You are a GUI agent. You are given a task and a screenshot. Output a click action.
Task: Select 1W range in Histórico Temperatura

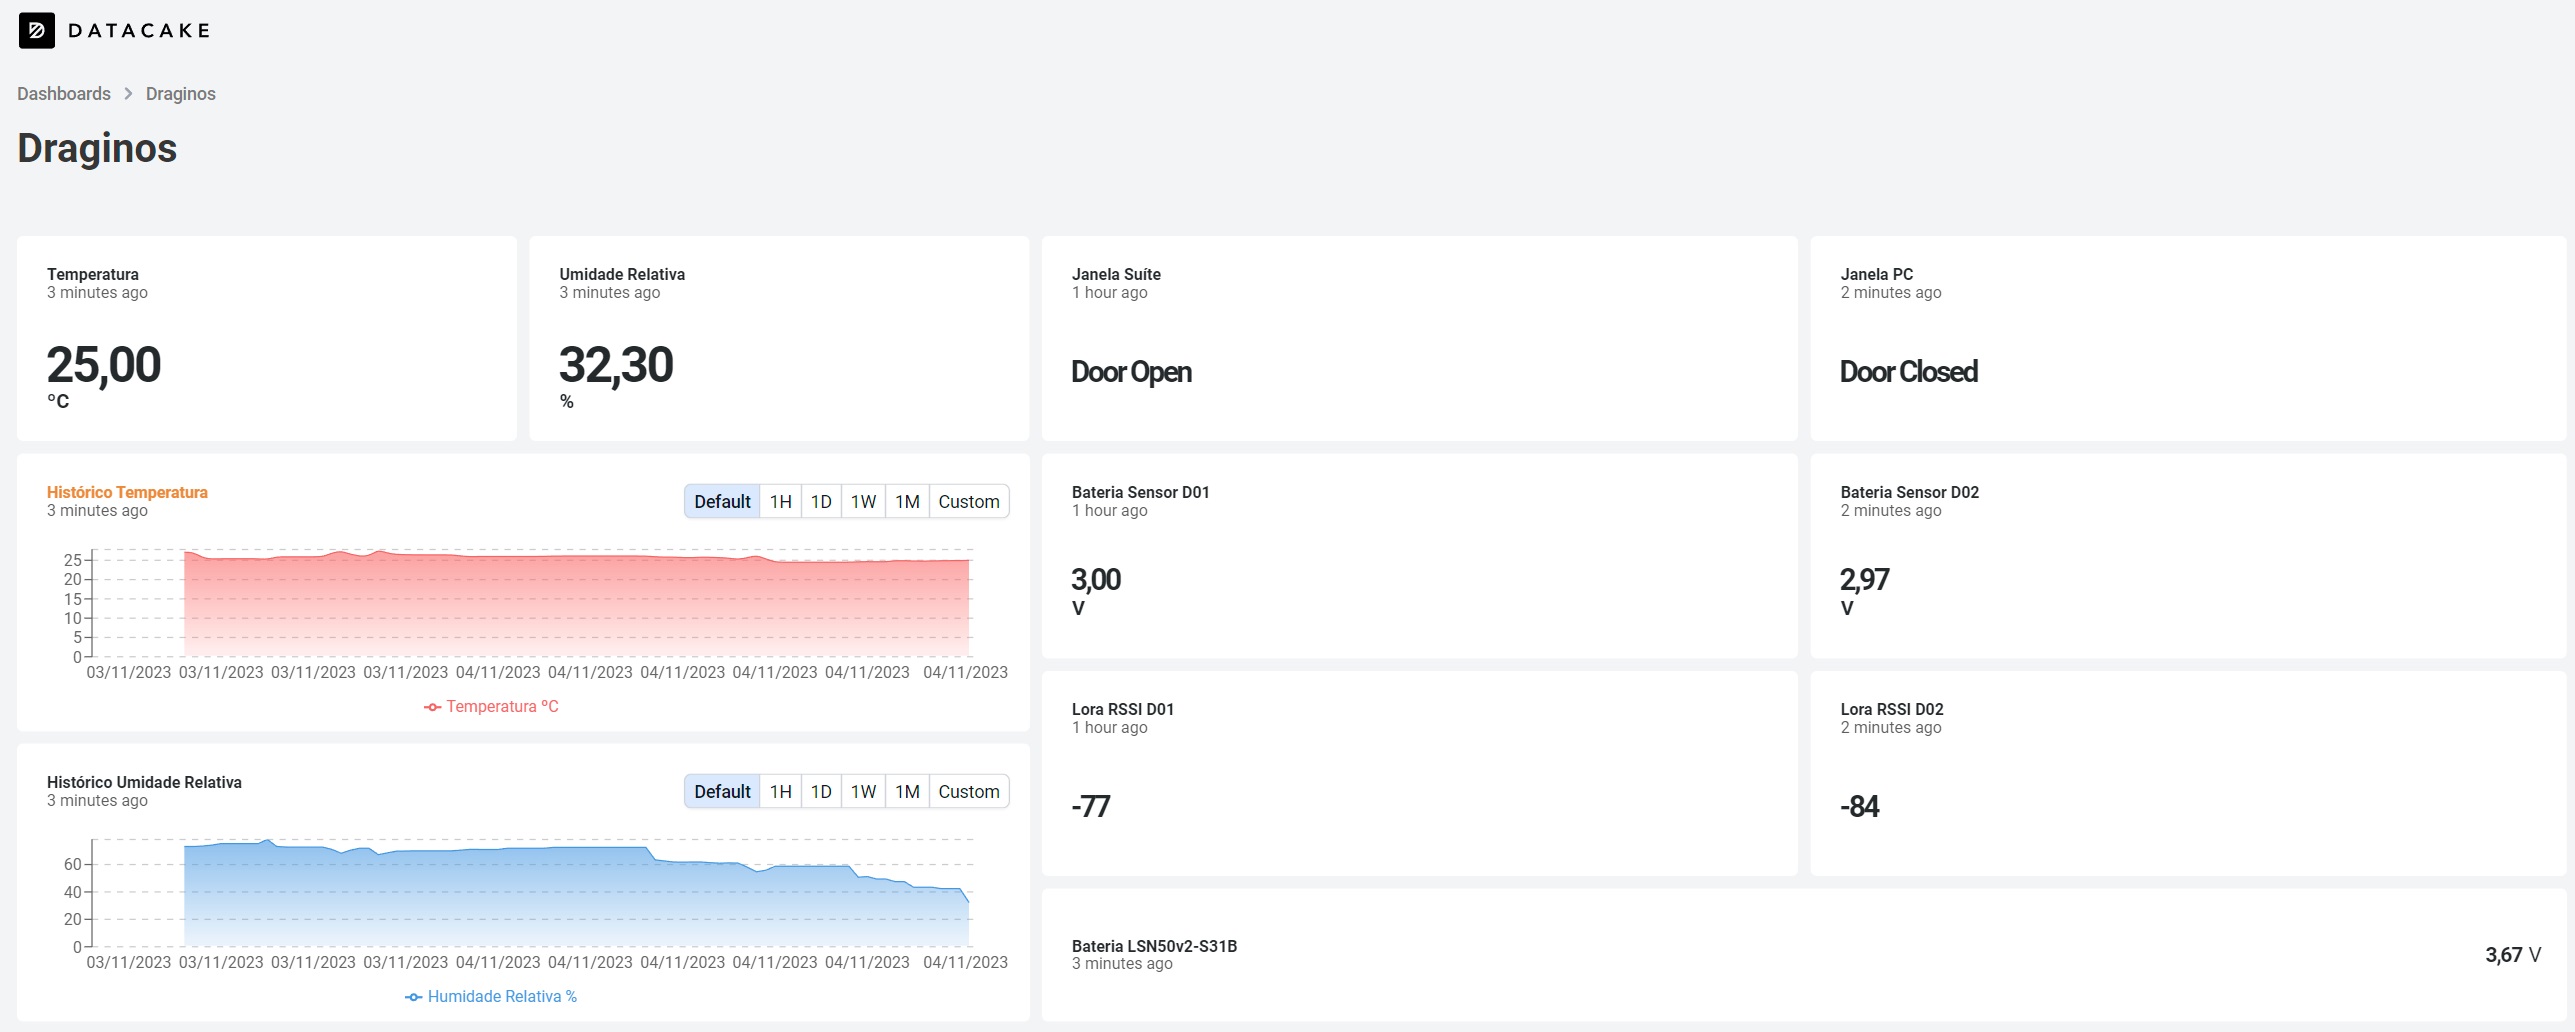point(863,502)
